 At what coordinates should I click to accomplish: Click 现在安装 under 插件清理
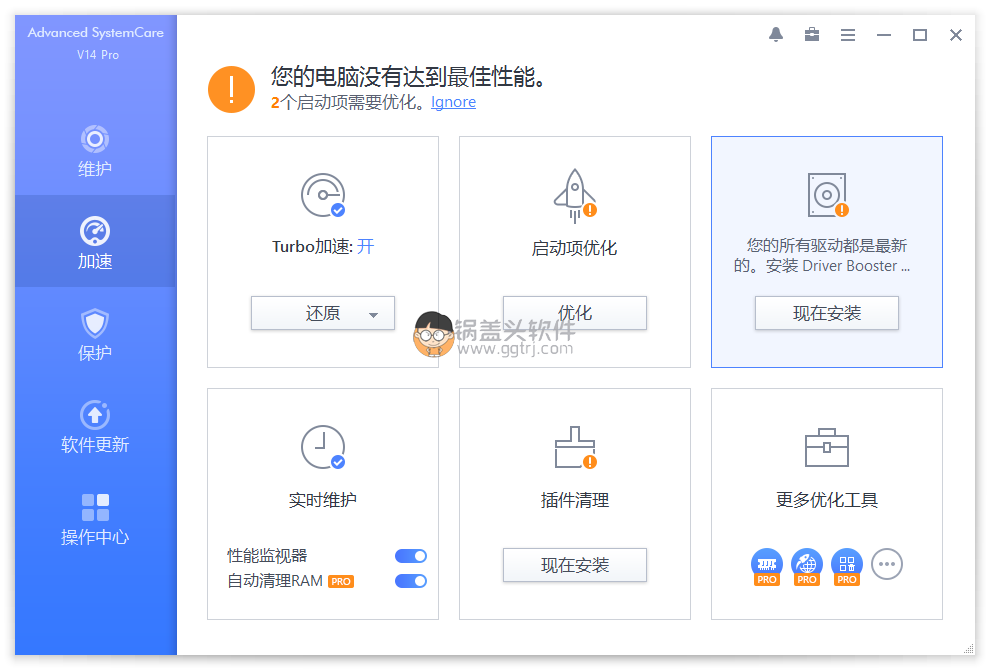coord(575,565)
